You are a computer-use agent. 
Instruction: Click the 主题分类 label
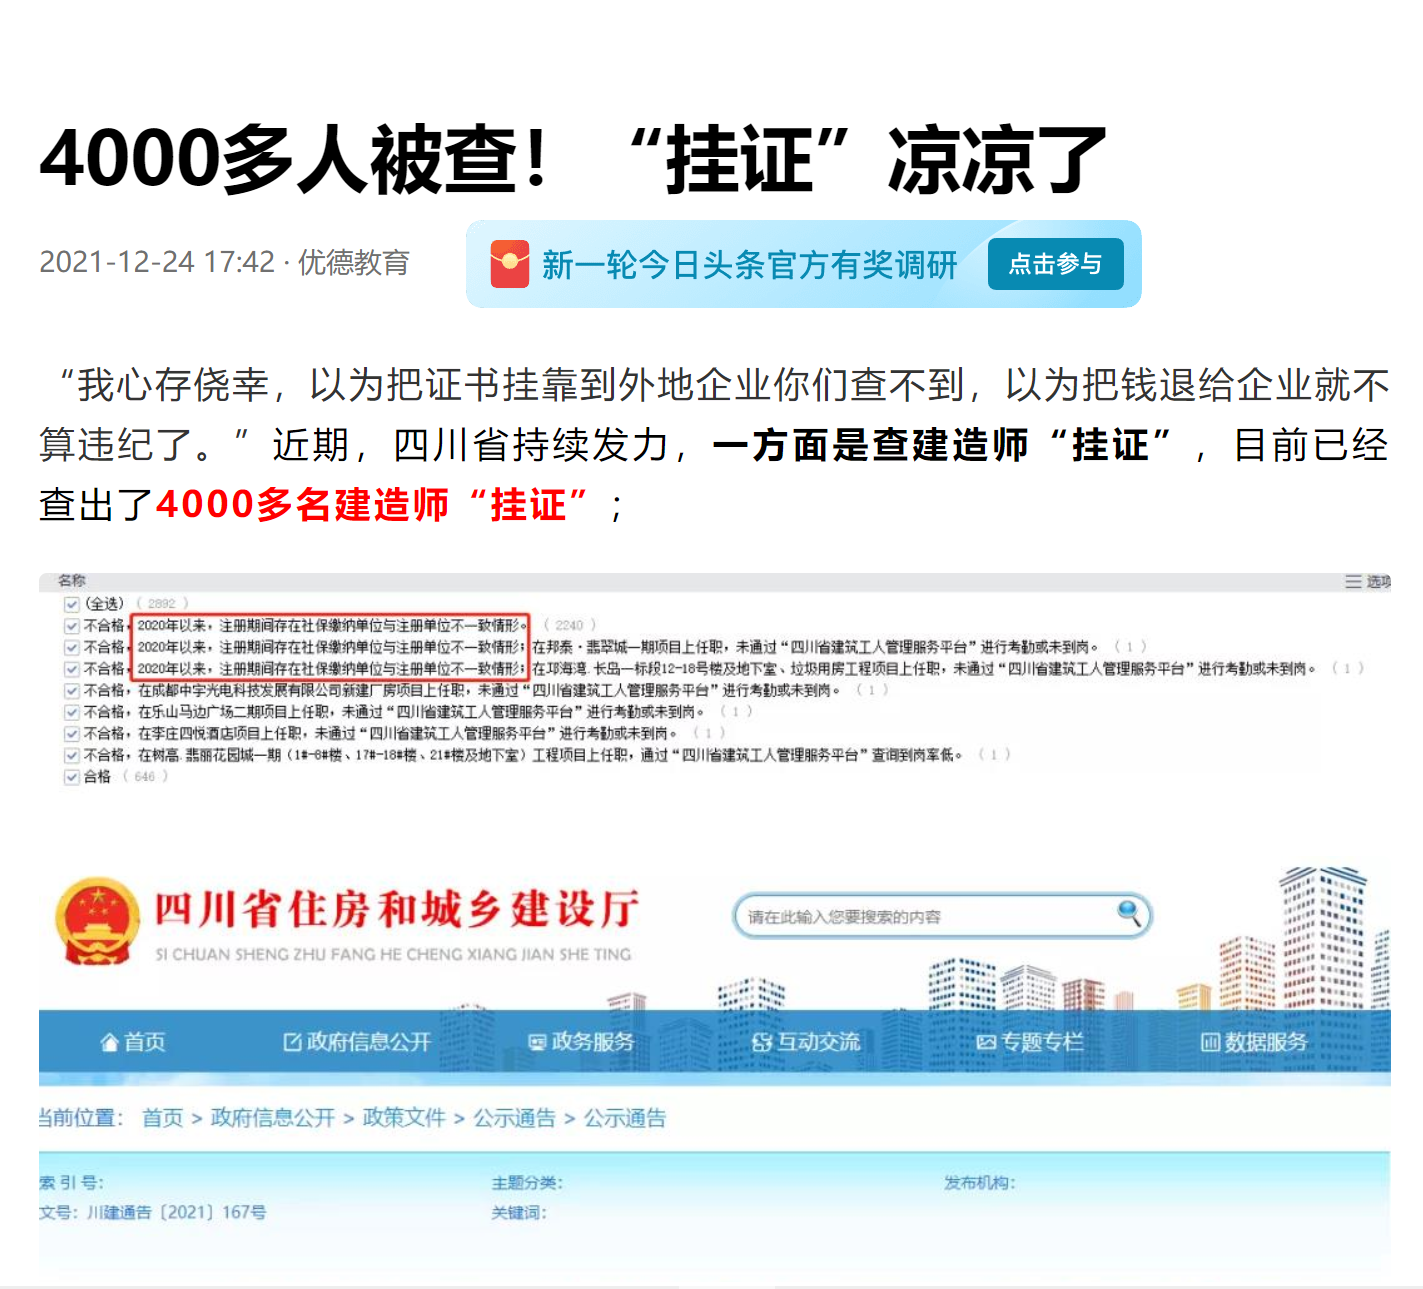(x=527, y=1183)
